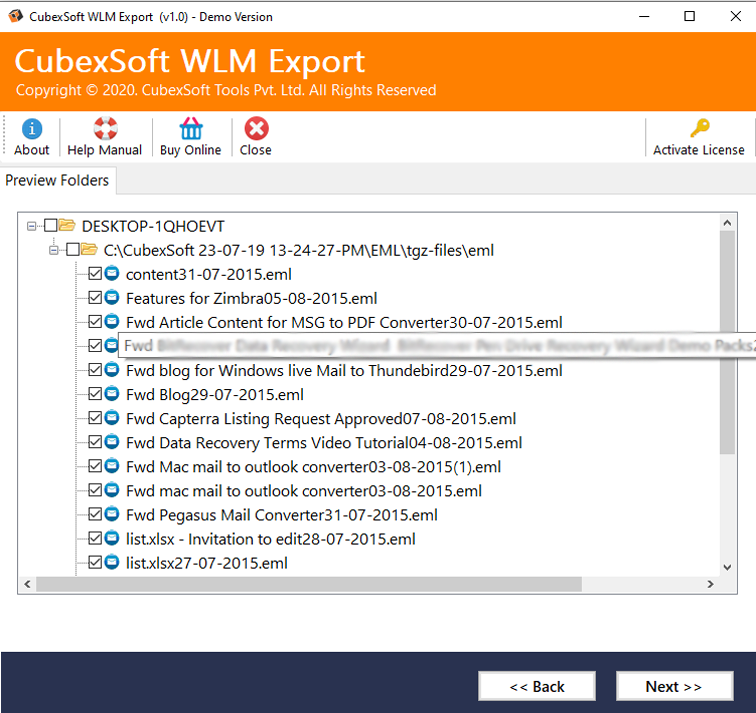Select Fwd Capterra Listing Request Approved07-08-2015.eml
This screenshot has width=756, height=713.
(x=320, y=419)
